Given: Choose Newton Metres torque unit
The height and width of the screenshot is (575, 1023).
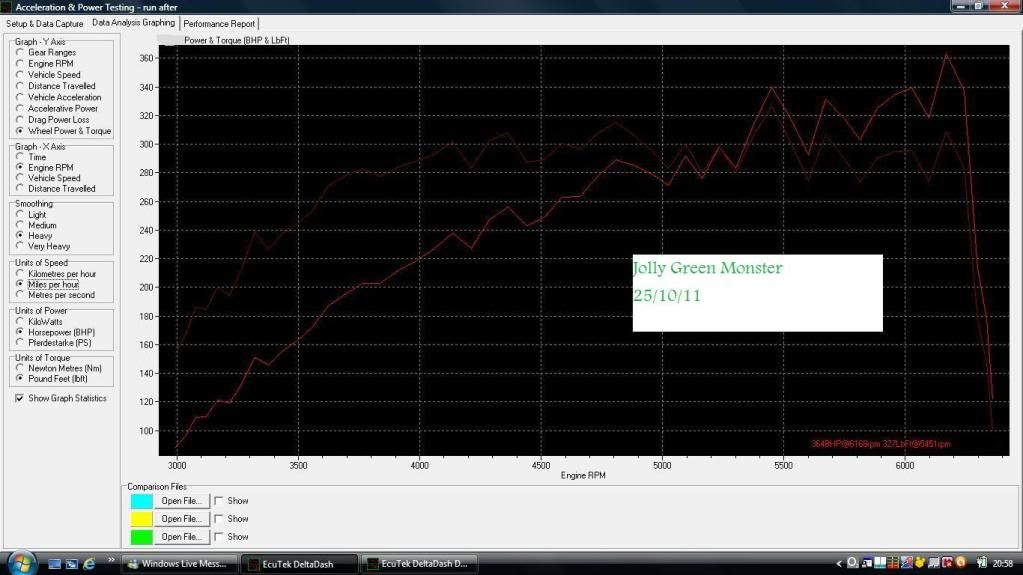Looking at the screenshot, I should [20, 368].
